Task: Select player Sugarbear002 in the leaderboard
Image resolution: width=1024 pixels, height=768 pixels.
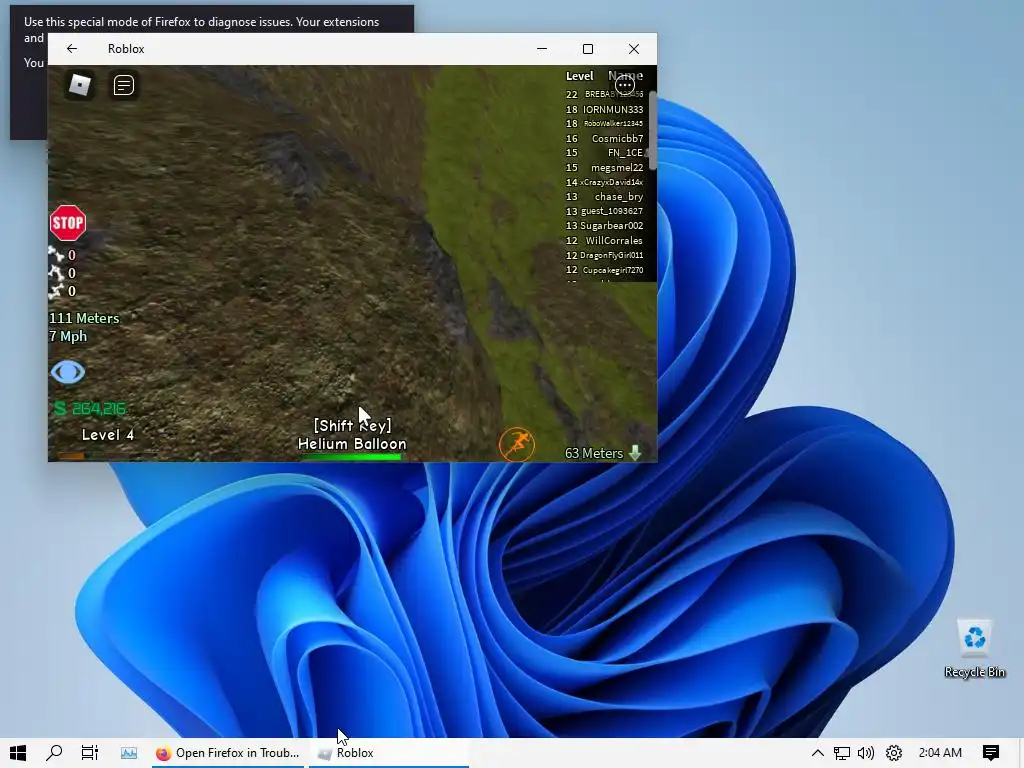Action: [604, 225]
